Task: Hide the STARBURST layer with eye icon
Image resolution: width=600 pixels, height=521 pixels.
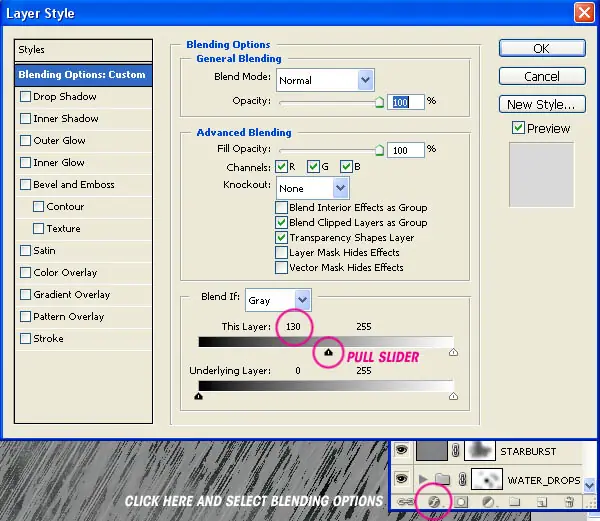Action: coord(401,450)
